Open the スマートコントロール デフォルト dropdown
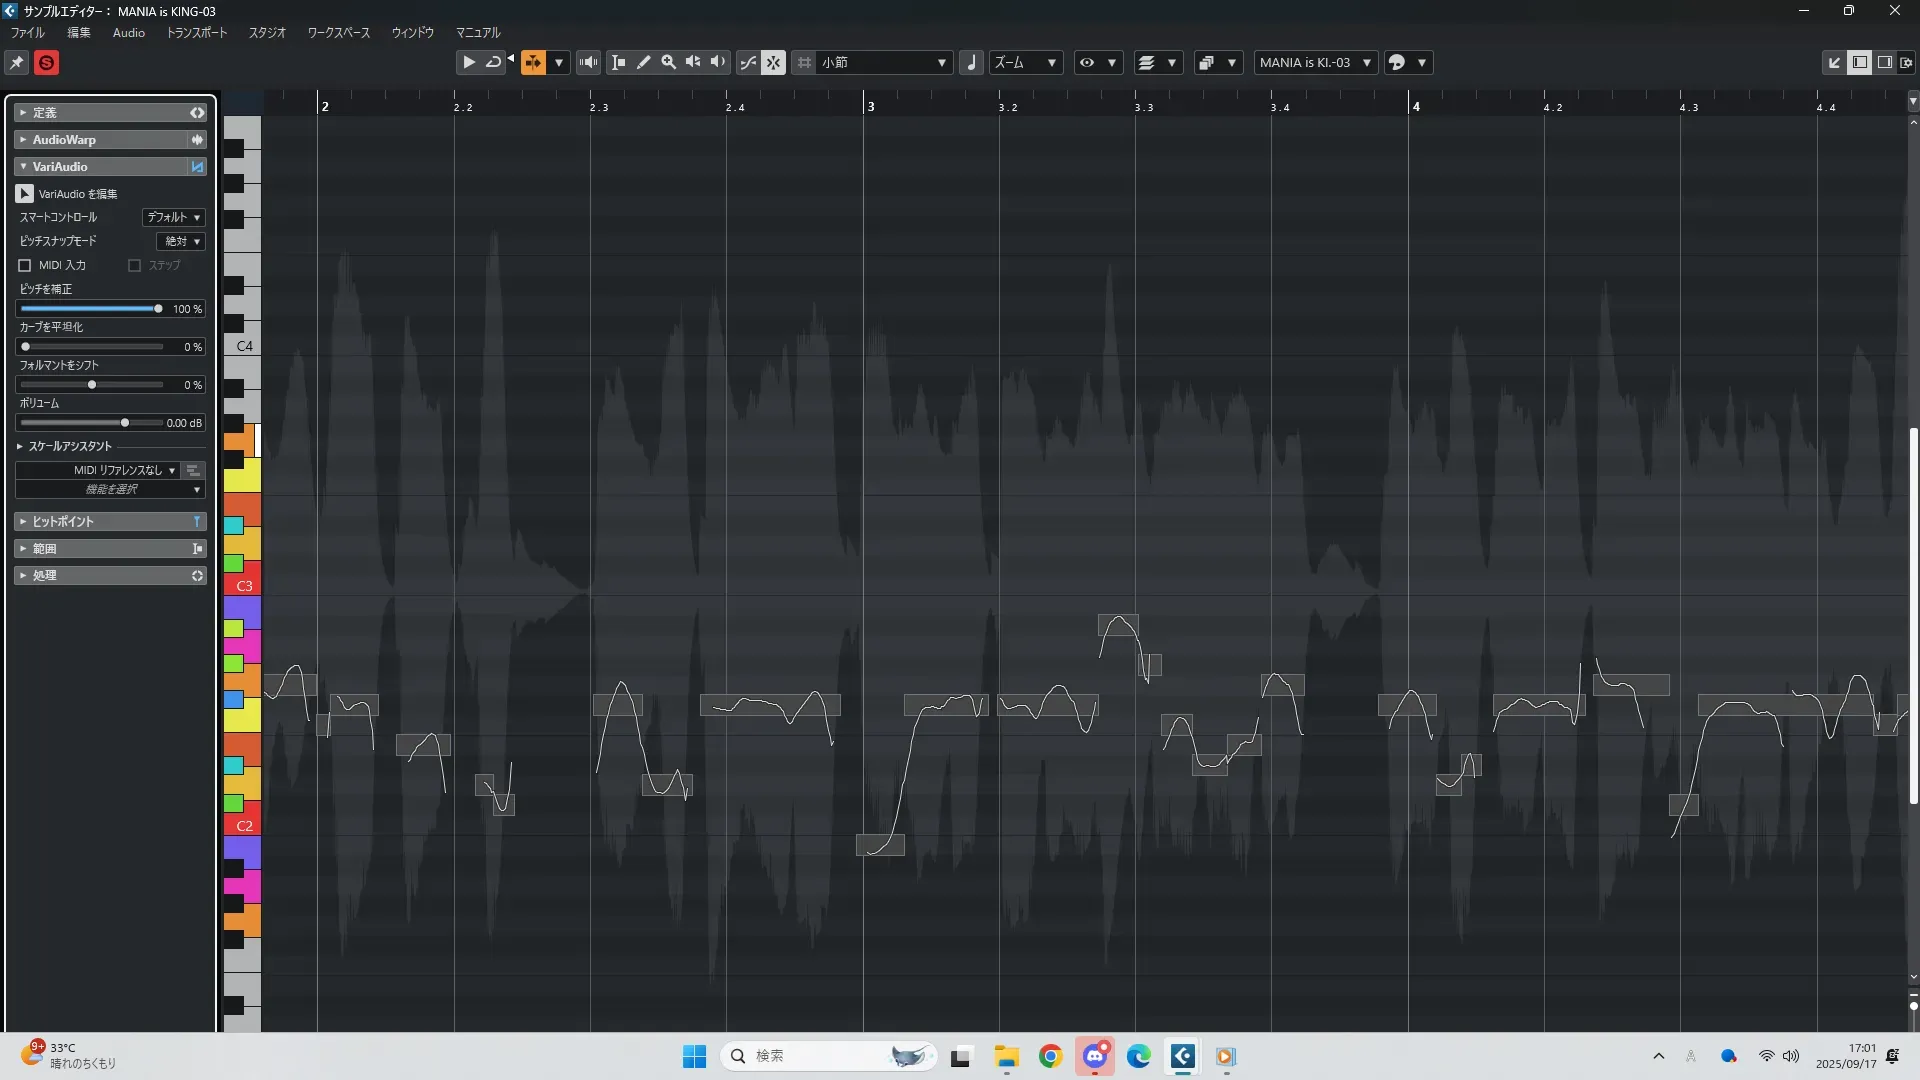 pos(174,217)
